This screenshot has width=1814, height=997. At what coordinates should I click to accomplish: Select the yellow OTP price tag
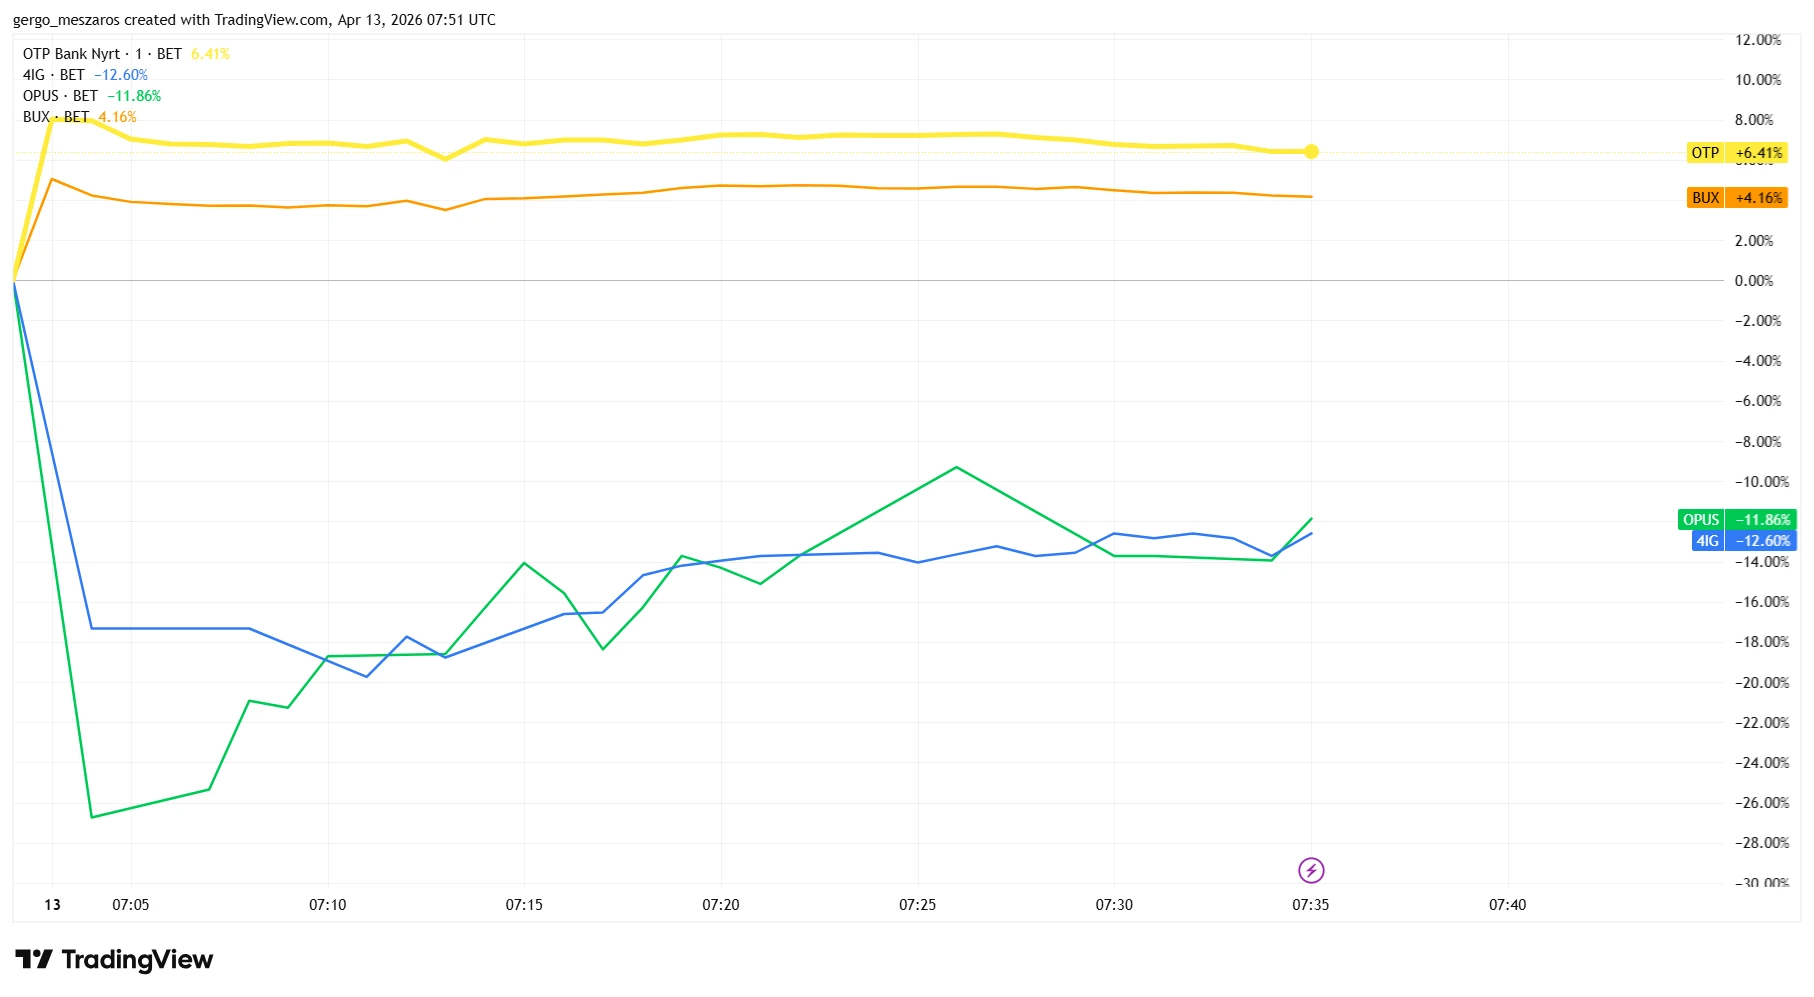click(1705, 153)
